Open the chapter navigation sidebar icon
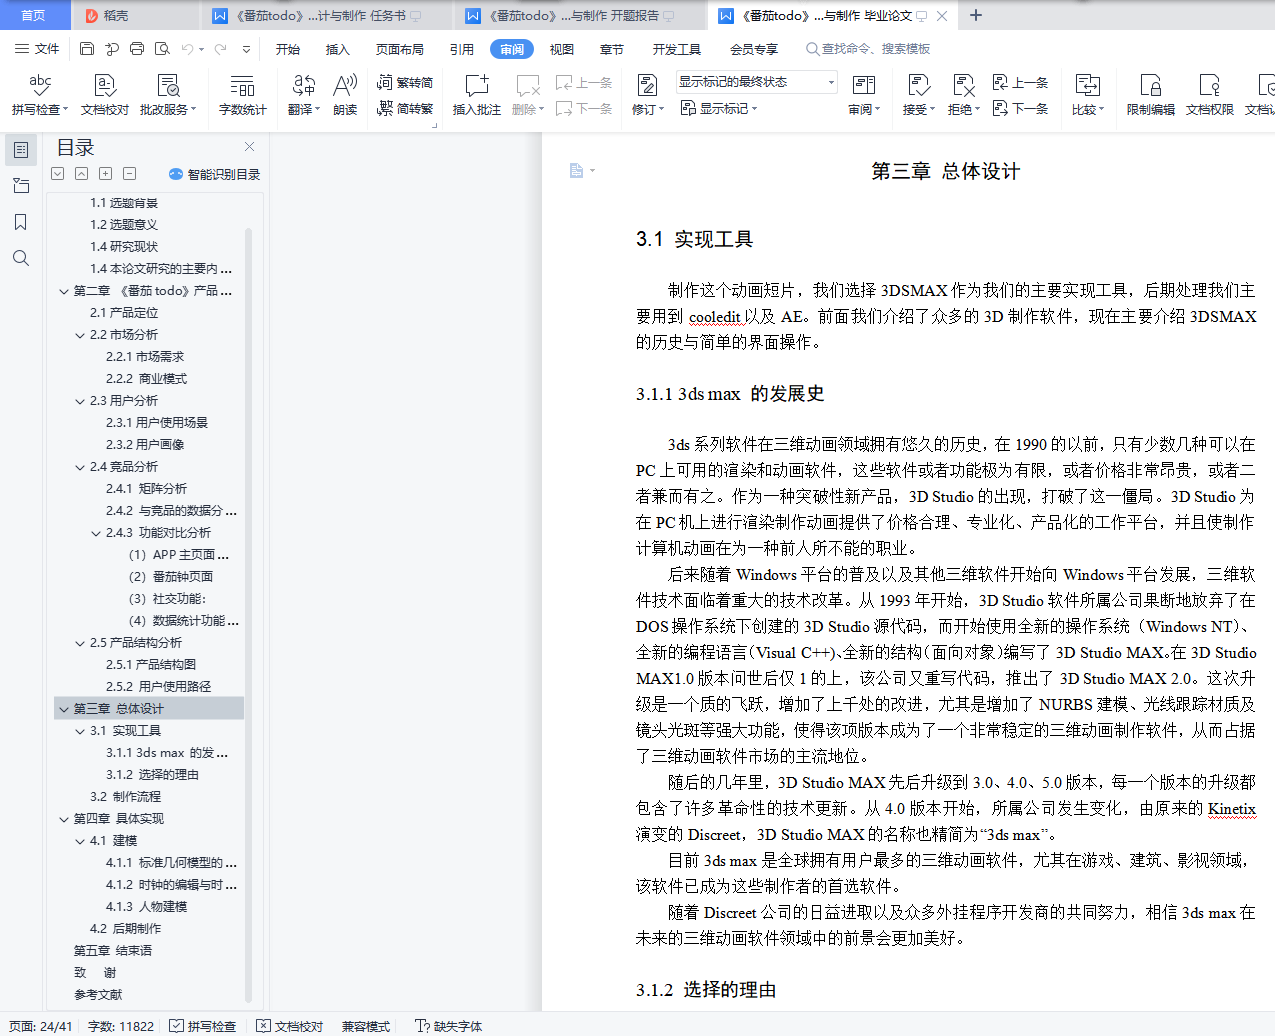Image resolution: width=1275 pixels, height=1036 pixels. (x=20, y=186)
